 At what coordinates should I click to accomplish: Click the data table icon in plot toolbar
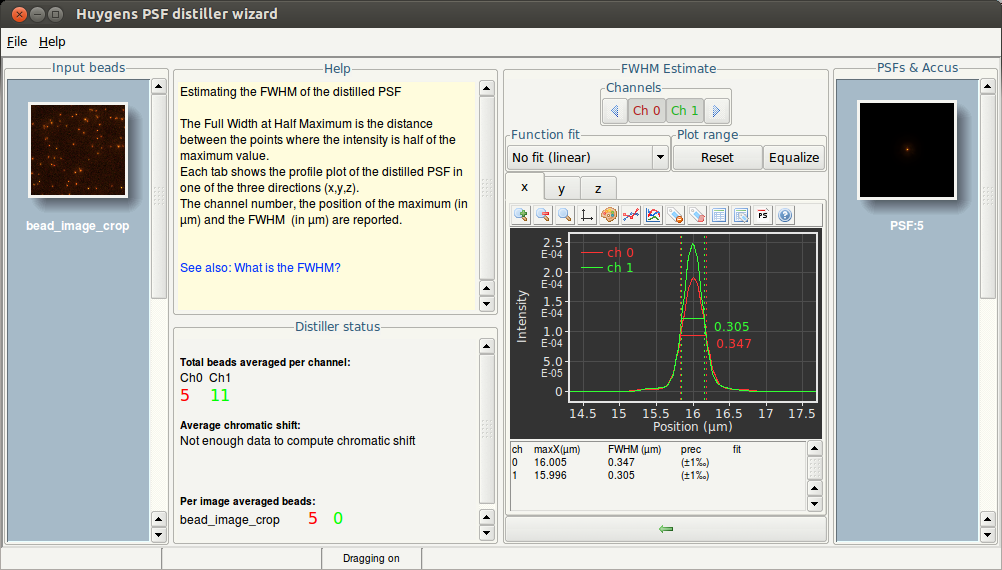click(719, 215)
